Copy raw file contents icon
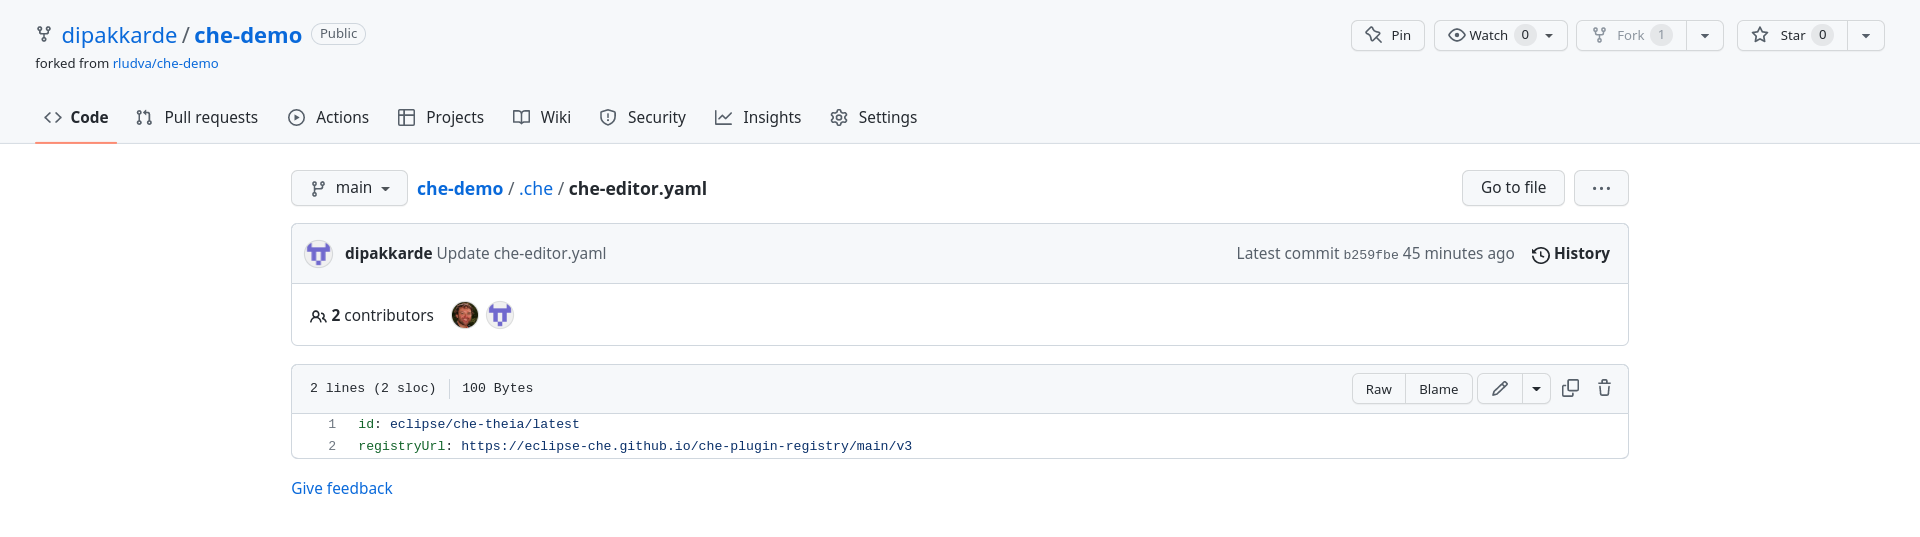This screenshot has width=1920, height=537. coord(1570,388)
